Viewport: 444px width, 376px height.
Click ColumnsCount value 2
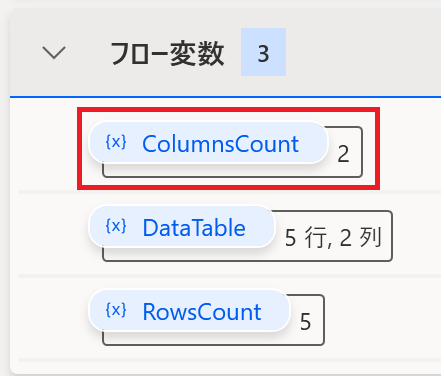pyautogui.click(x=343, y=154)
